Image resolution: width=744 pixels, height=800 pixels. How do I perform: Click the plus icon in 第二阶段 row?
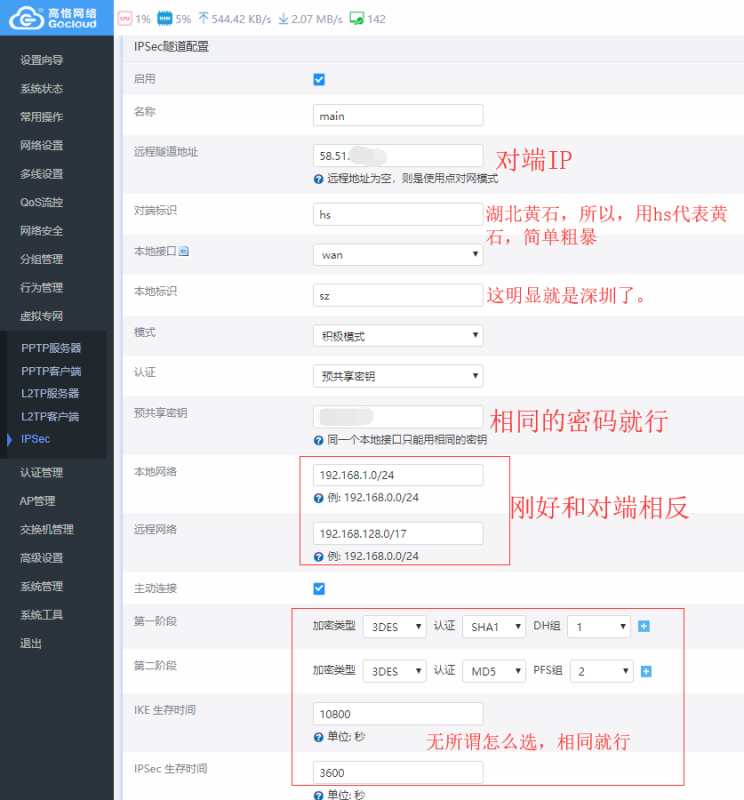646,671
